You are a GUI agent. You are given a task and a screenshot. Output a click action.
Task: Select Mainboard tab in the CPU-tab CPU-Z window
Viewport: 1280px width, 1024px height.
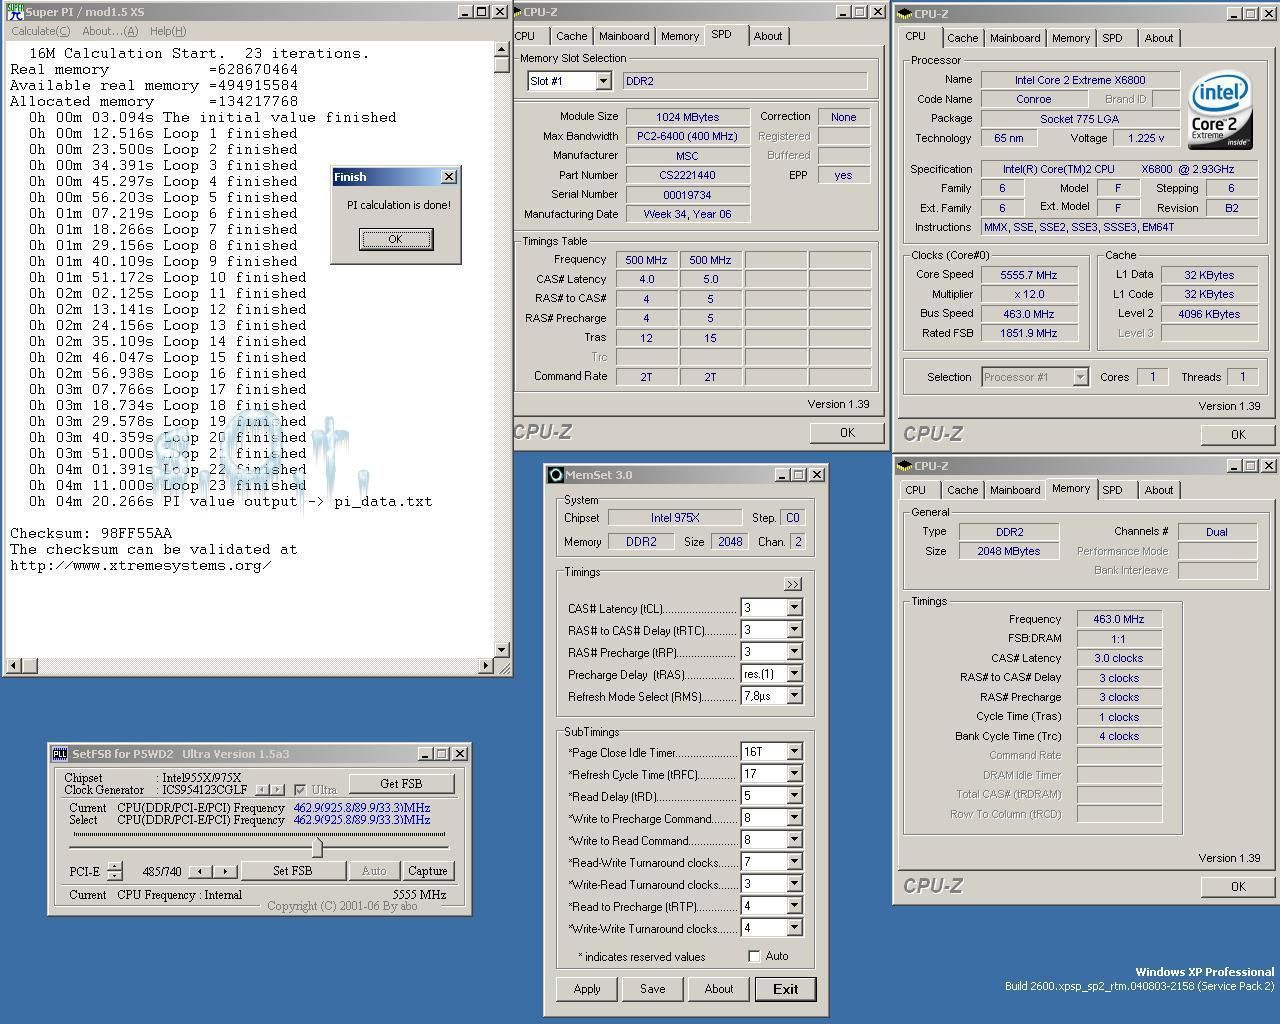[x=1015, y=38]
